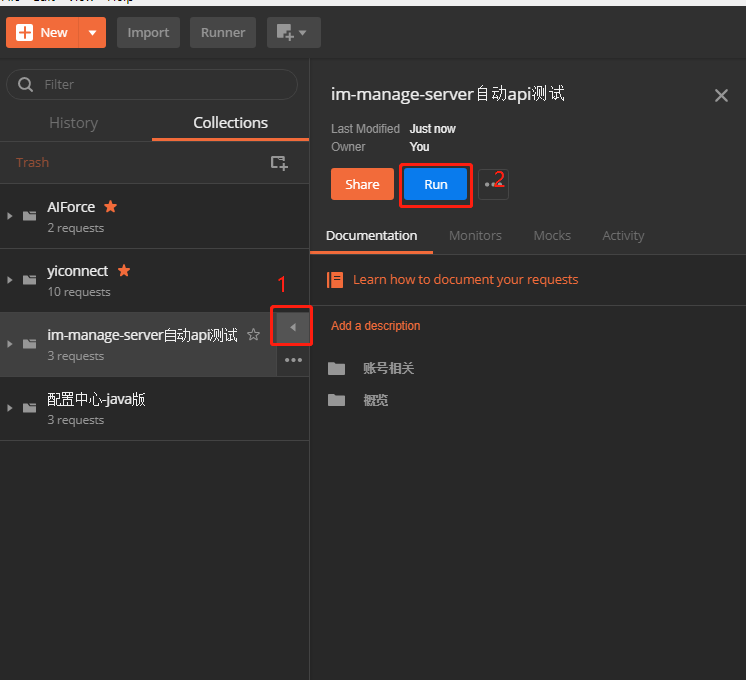Click the Filter search field
Viewport: 746px width, 680px height.
(152, 84)
